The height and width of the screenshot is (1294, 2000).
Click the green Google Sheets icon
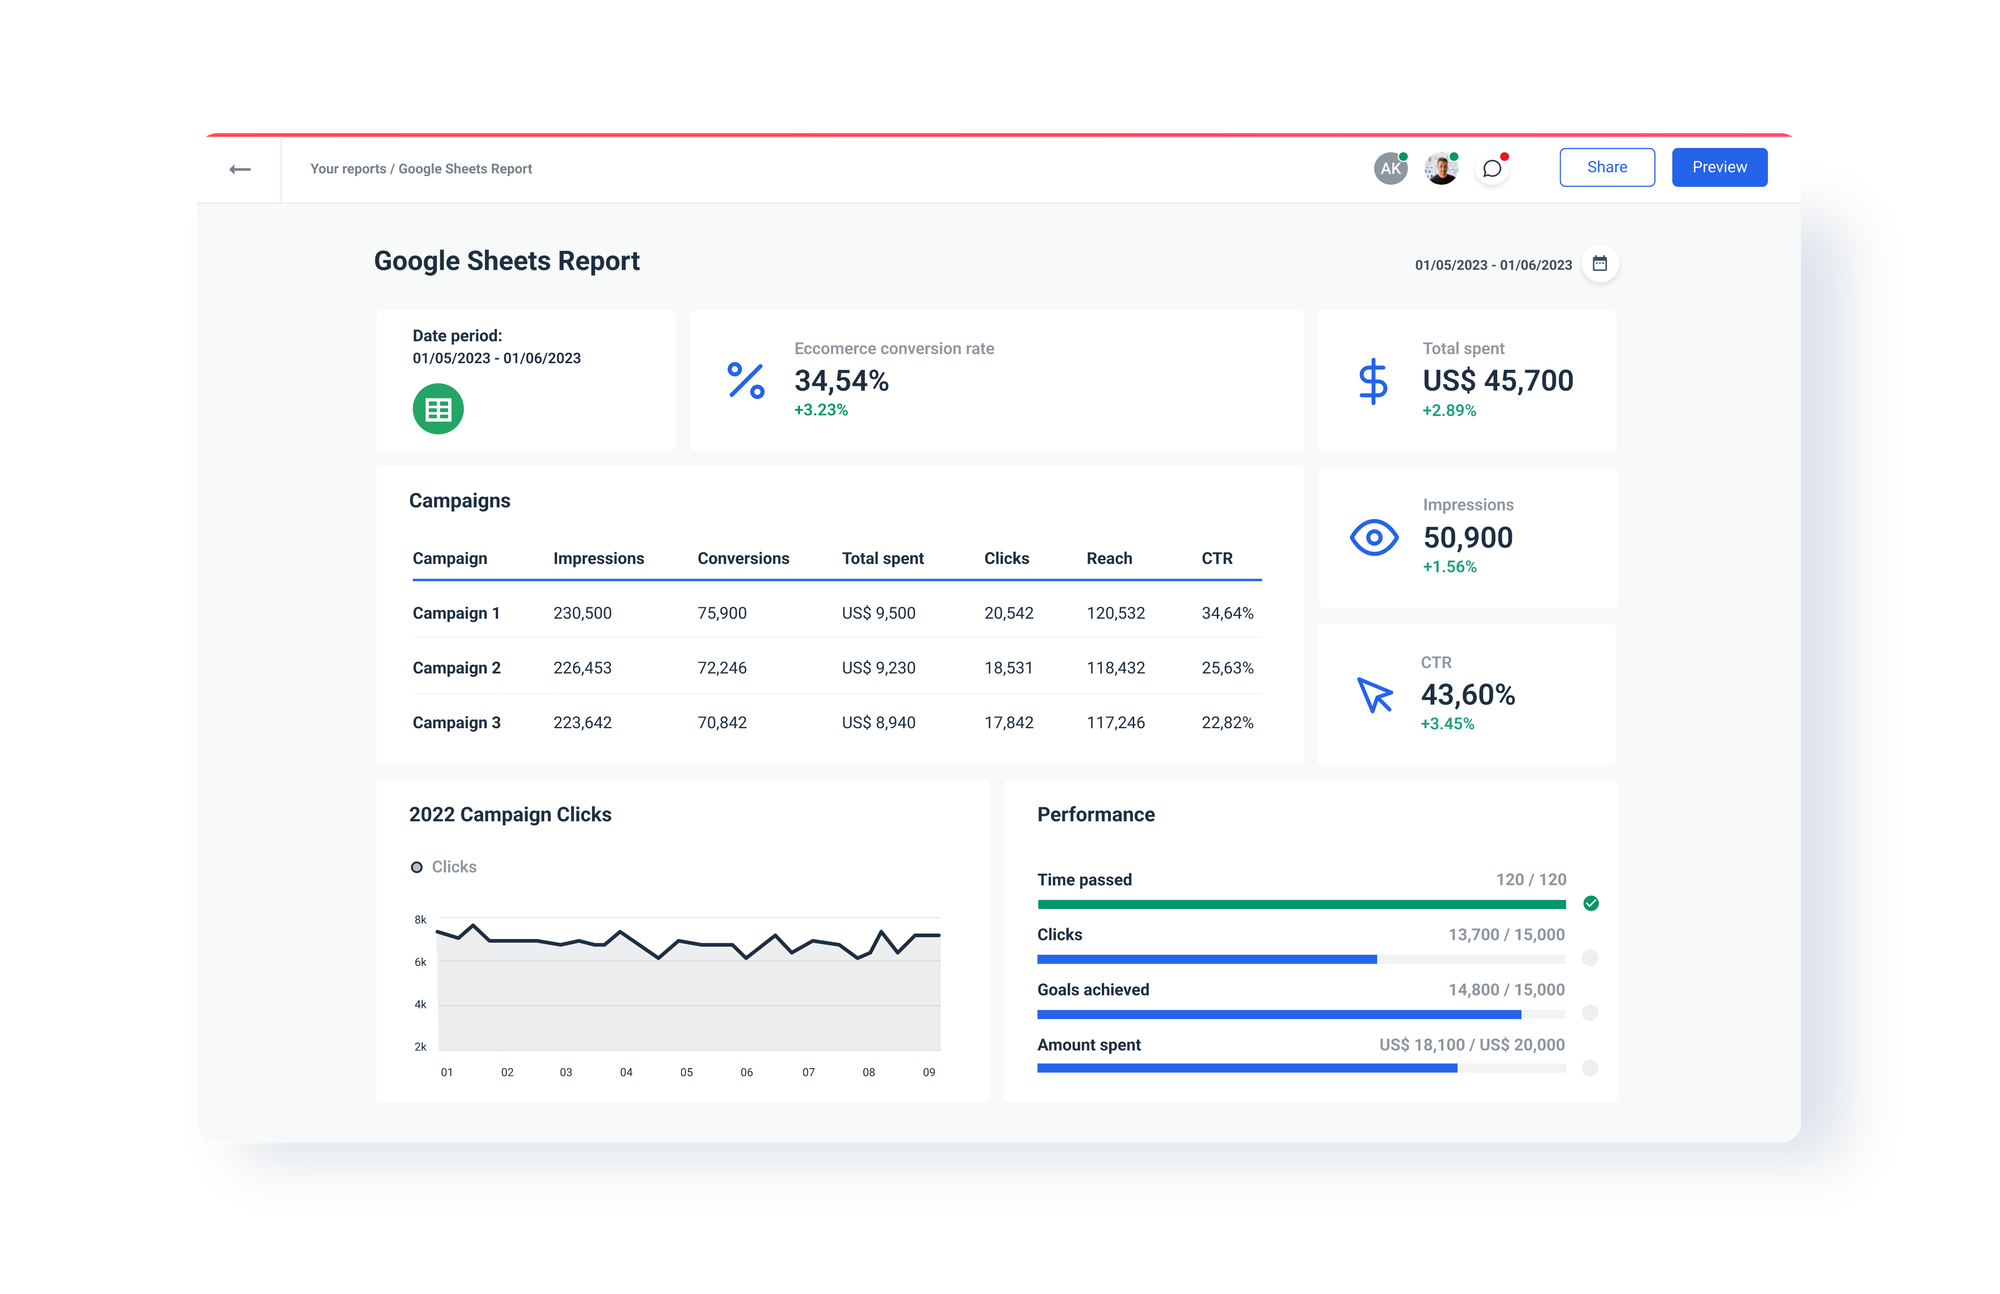coord(437,408)
